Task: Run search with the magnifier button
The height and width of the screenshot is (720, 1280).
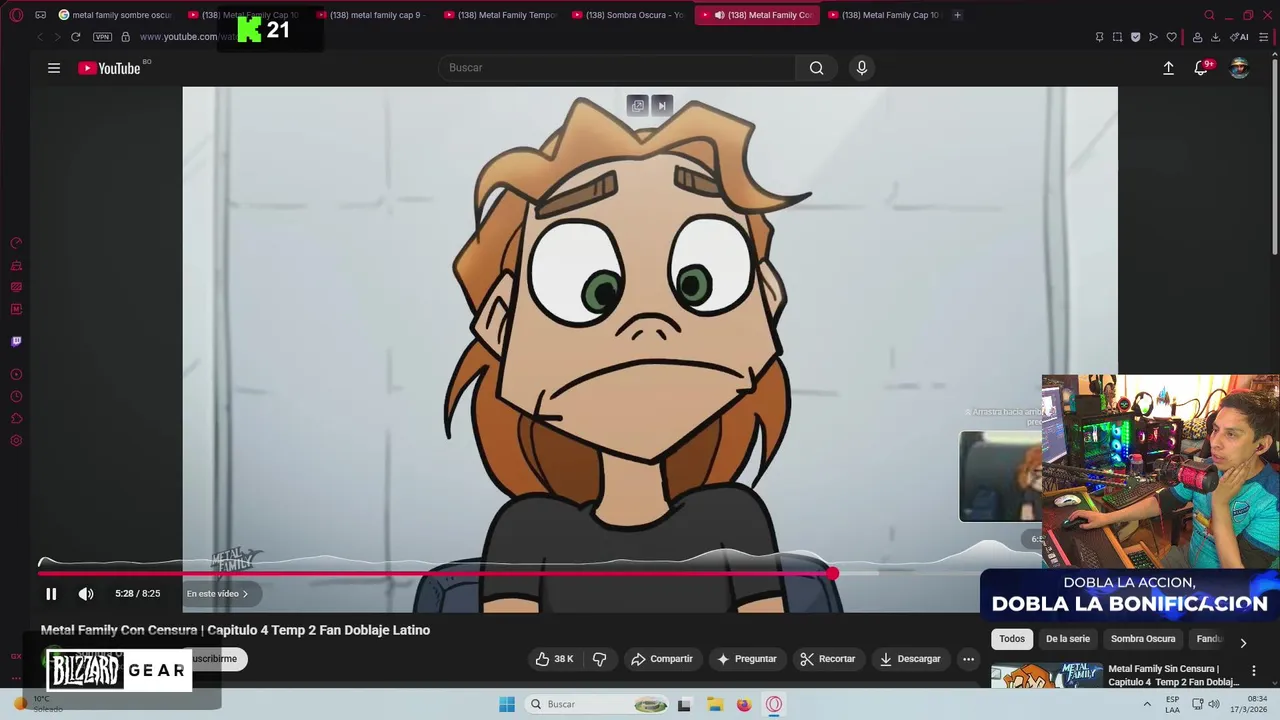Action: [817, 68]
